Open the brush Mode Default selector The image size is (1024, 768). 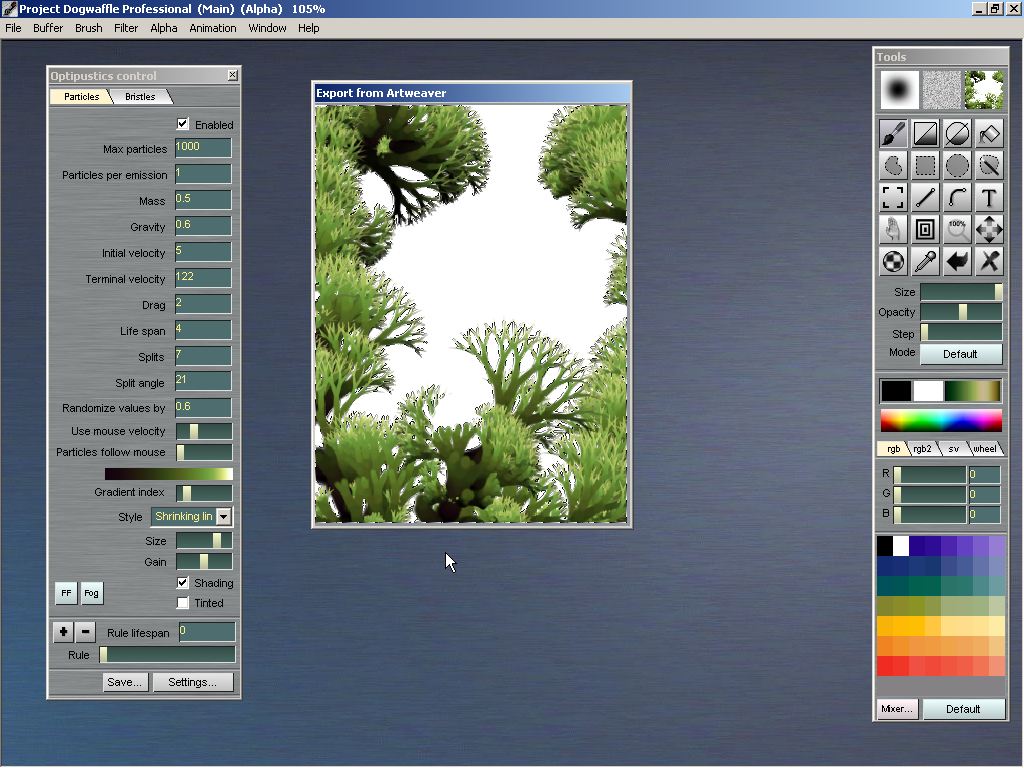click(x=960, y=354)
